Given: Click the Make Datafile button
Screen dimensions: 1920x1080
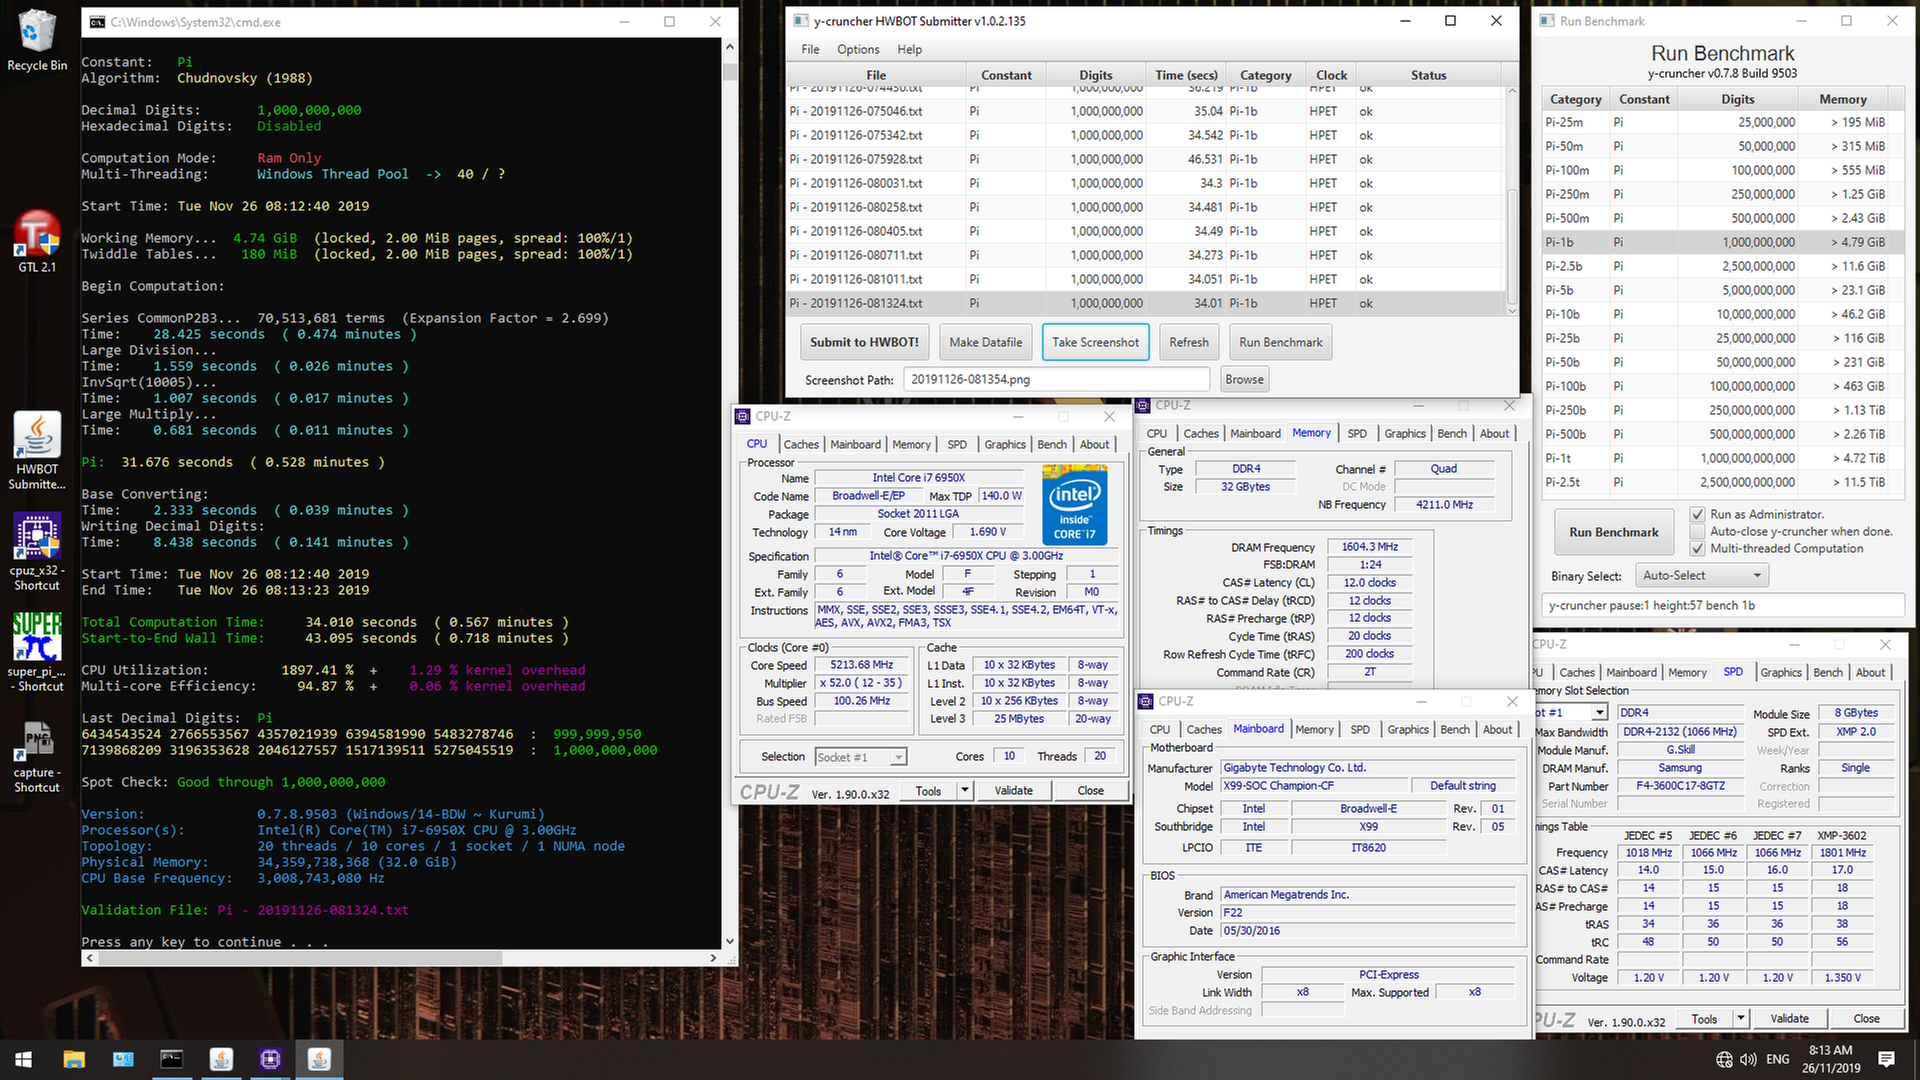Looking at the screenshot, I should [x=986, y=342].
